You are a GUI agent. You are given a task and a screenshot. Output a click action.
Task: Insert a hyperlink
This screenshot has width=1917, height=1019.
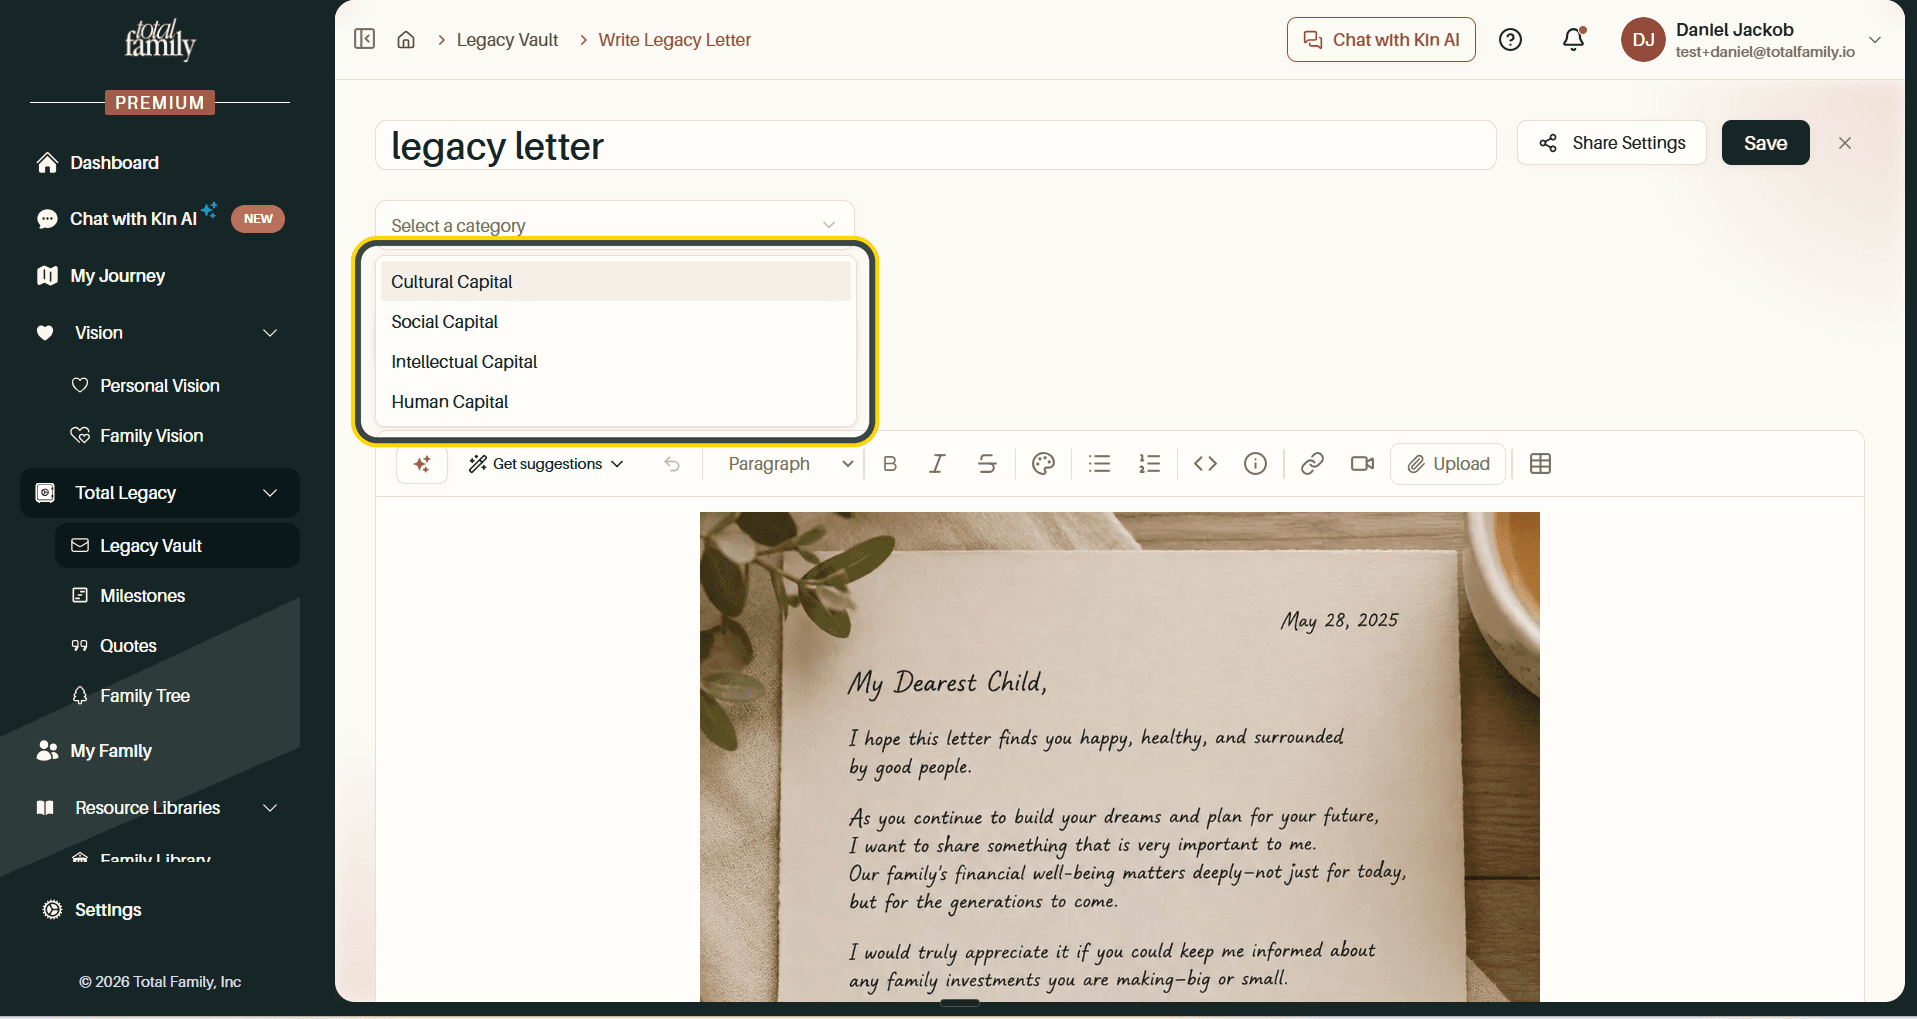[x=1312, y=464]
